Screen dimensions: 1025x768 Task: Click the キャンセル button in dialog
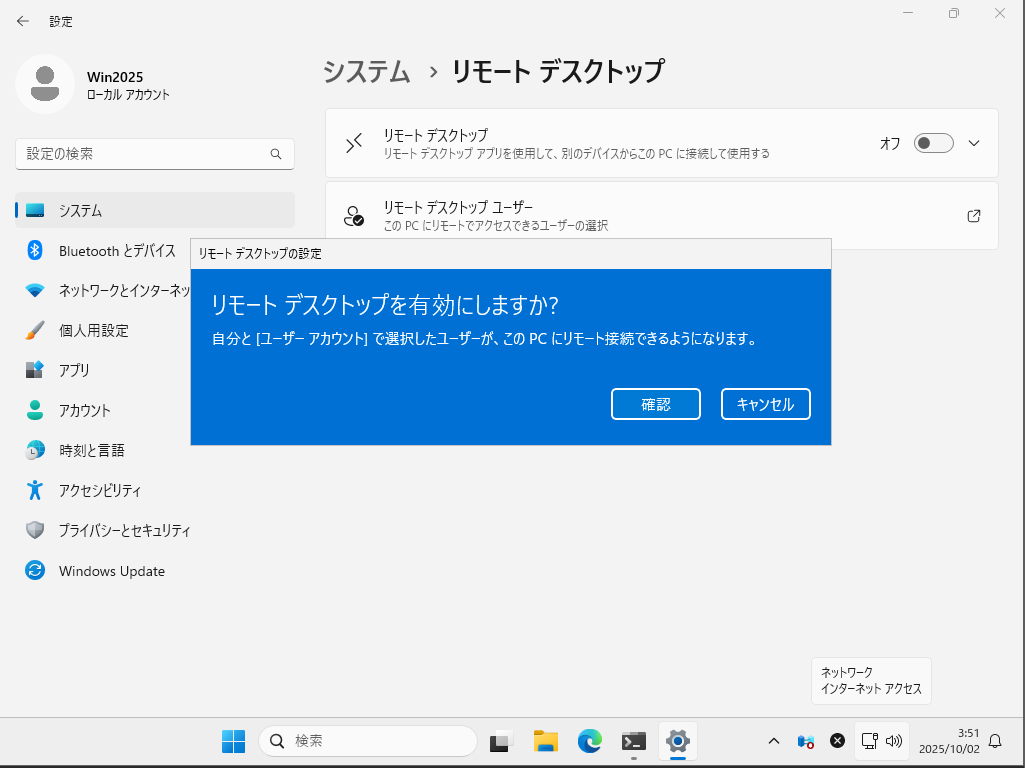765,404
